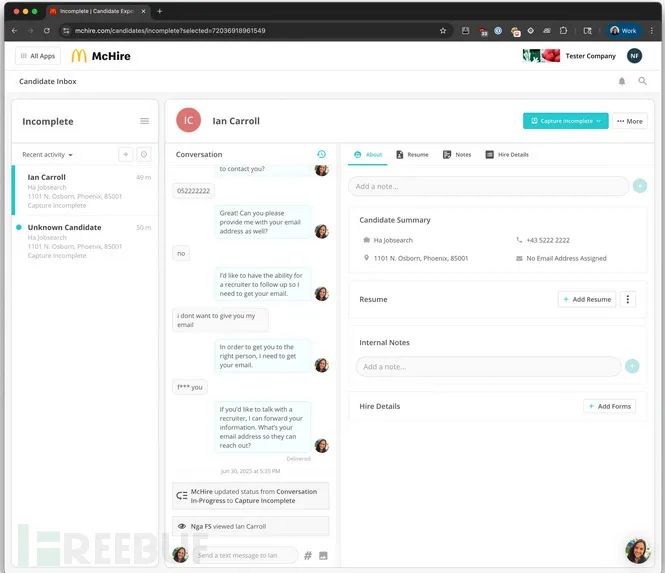This screenshot has width=665, height=573.
Task: Open the Incomplete list hamburger menu
Action: tap(145, 121)
